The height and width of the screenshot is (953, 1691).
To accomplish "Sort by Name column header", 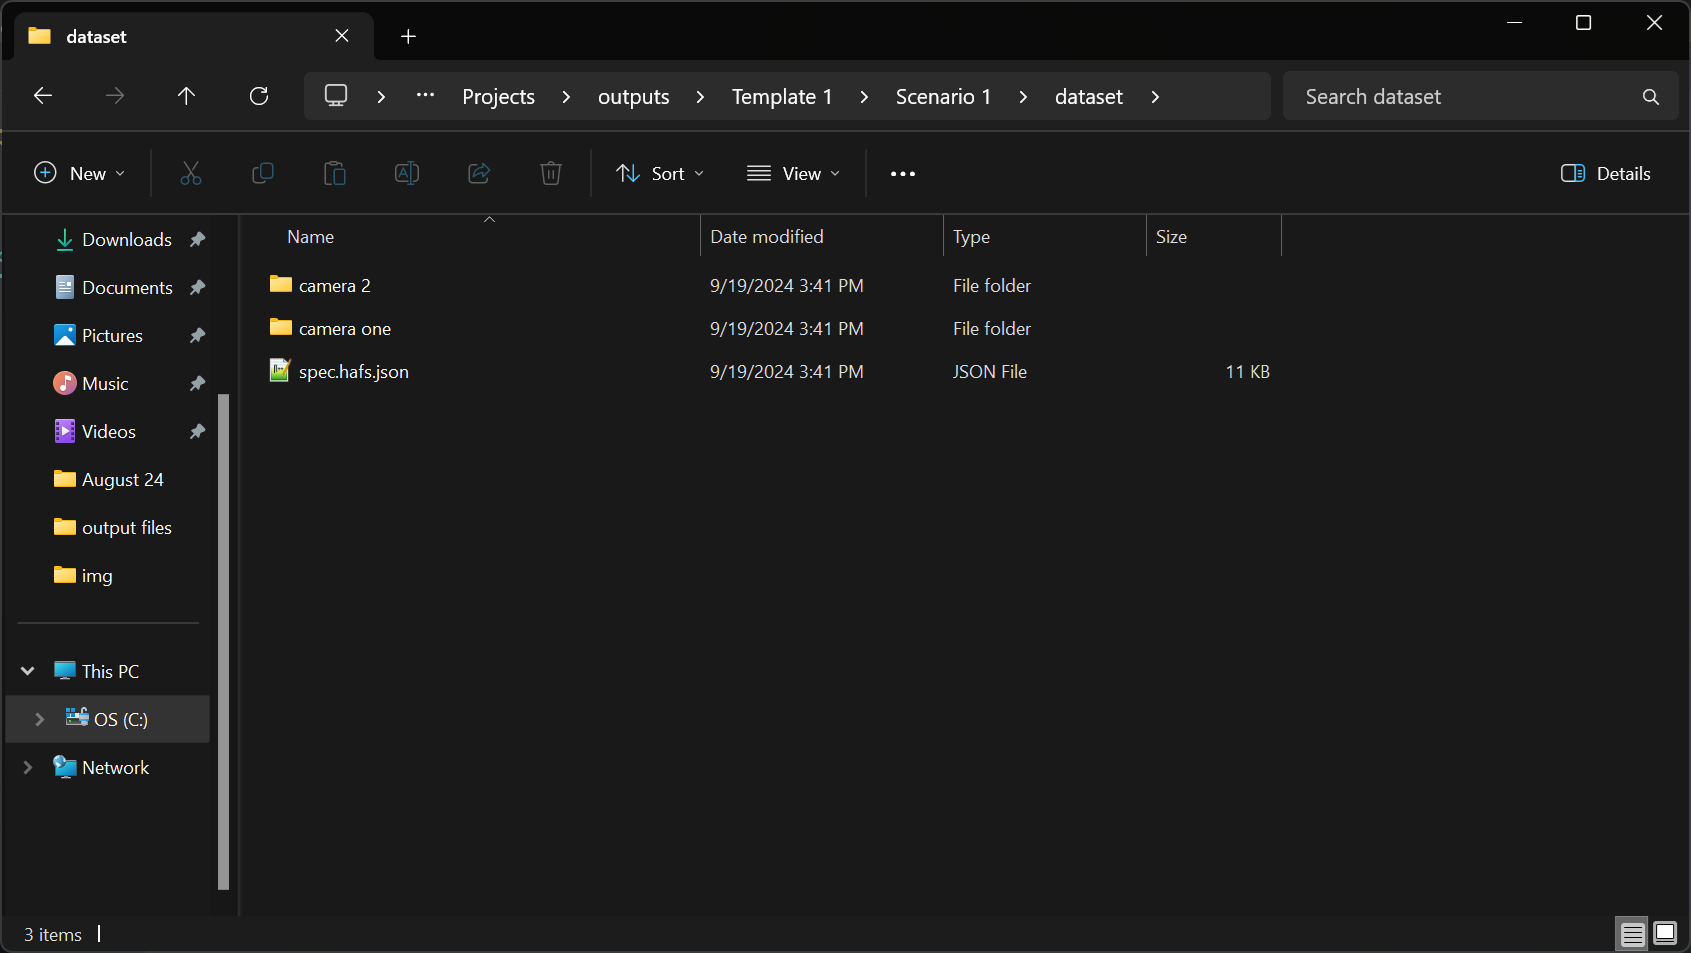I will (x=310, y=237).
